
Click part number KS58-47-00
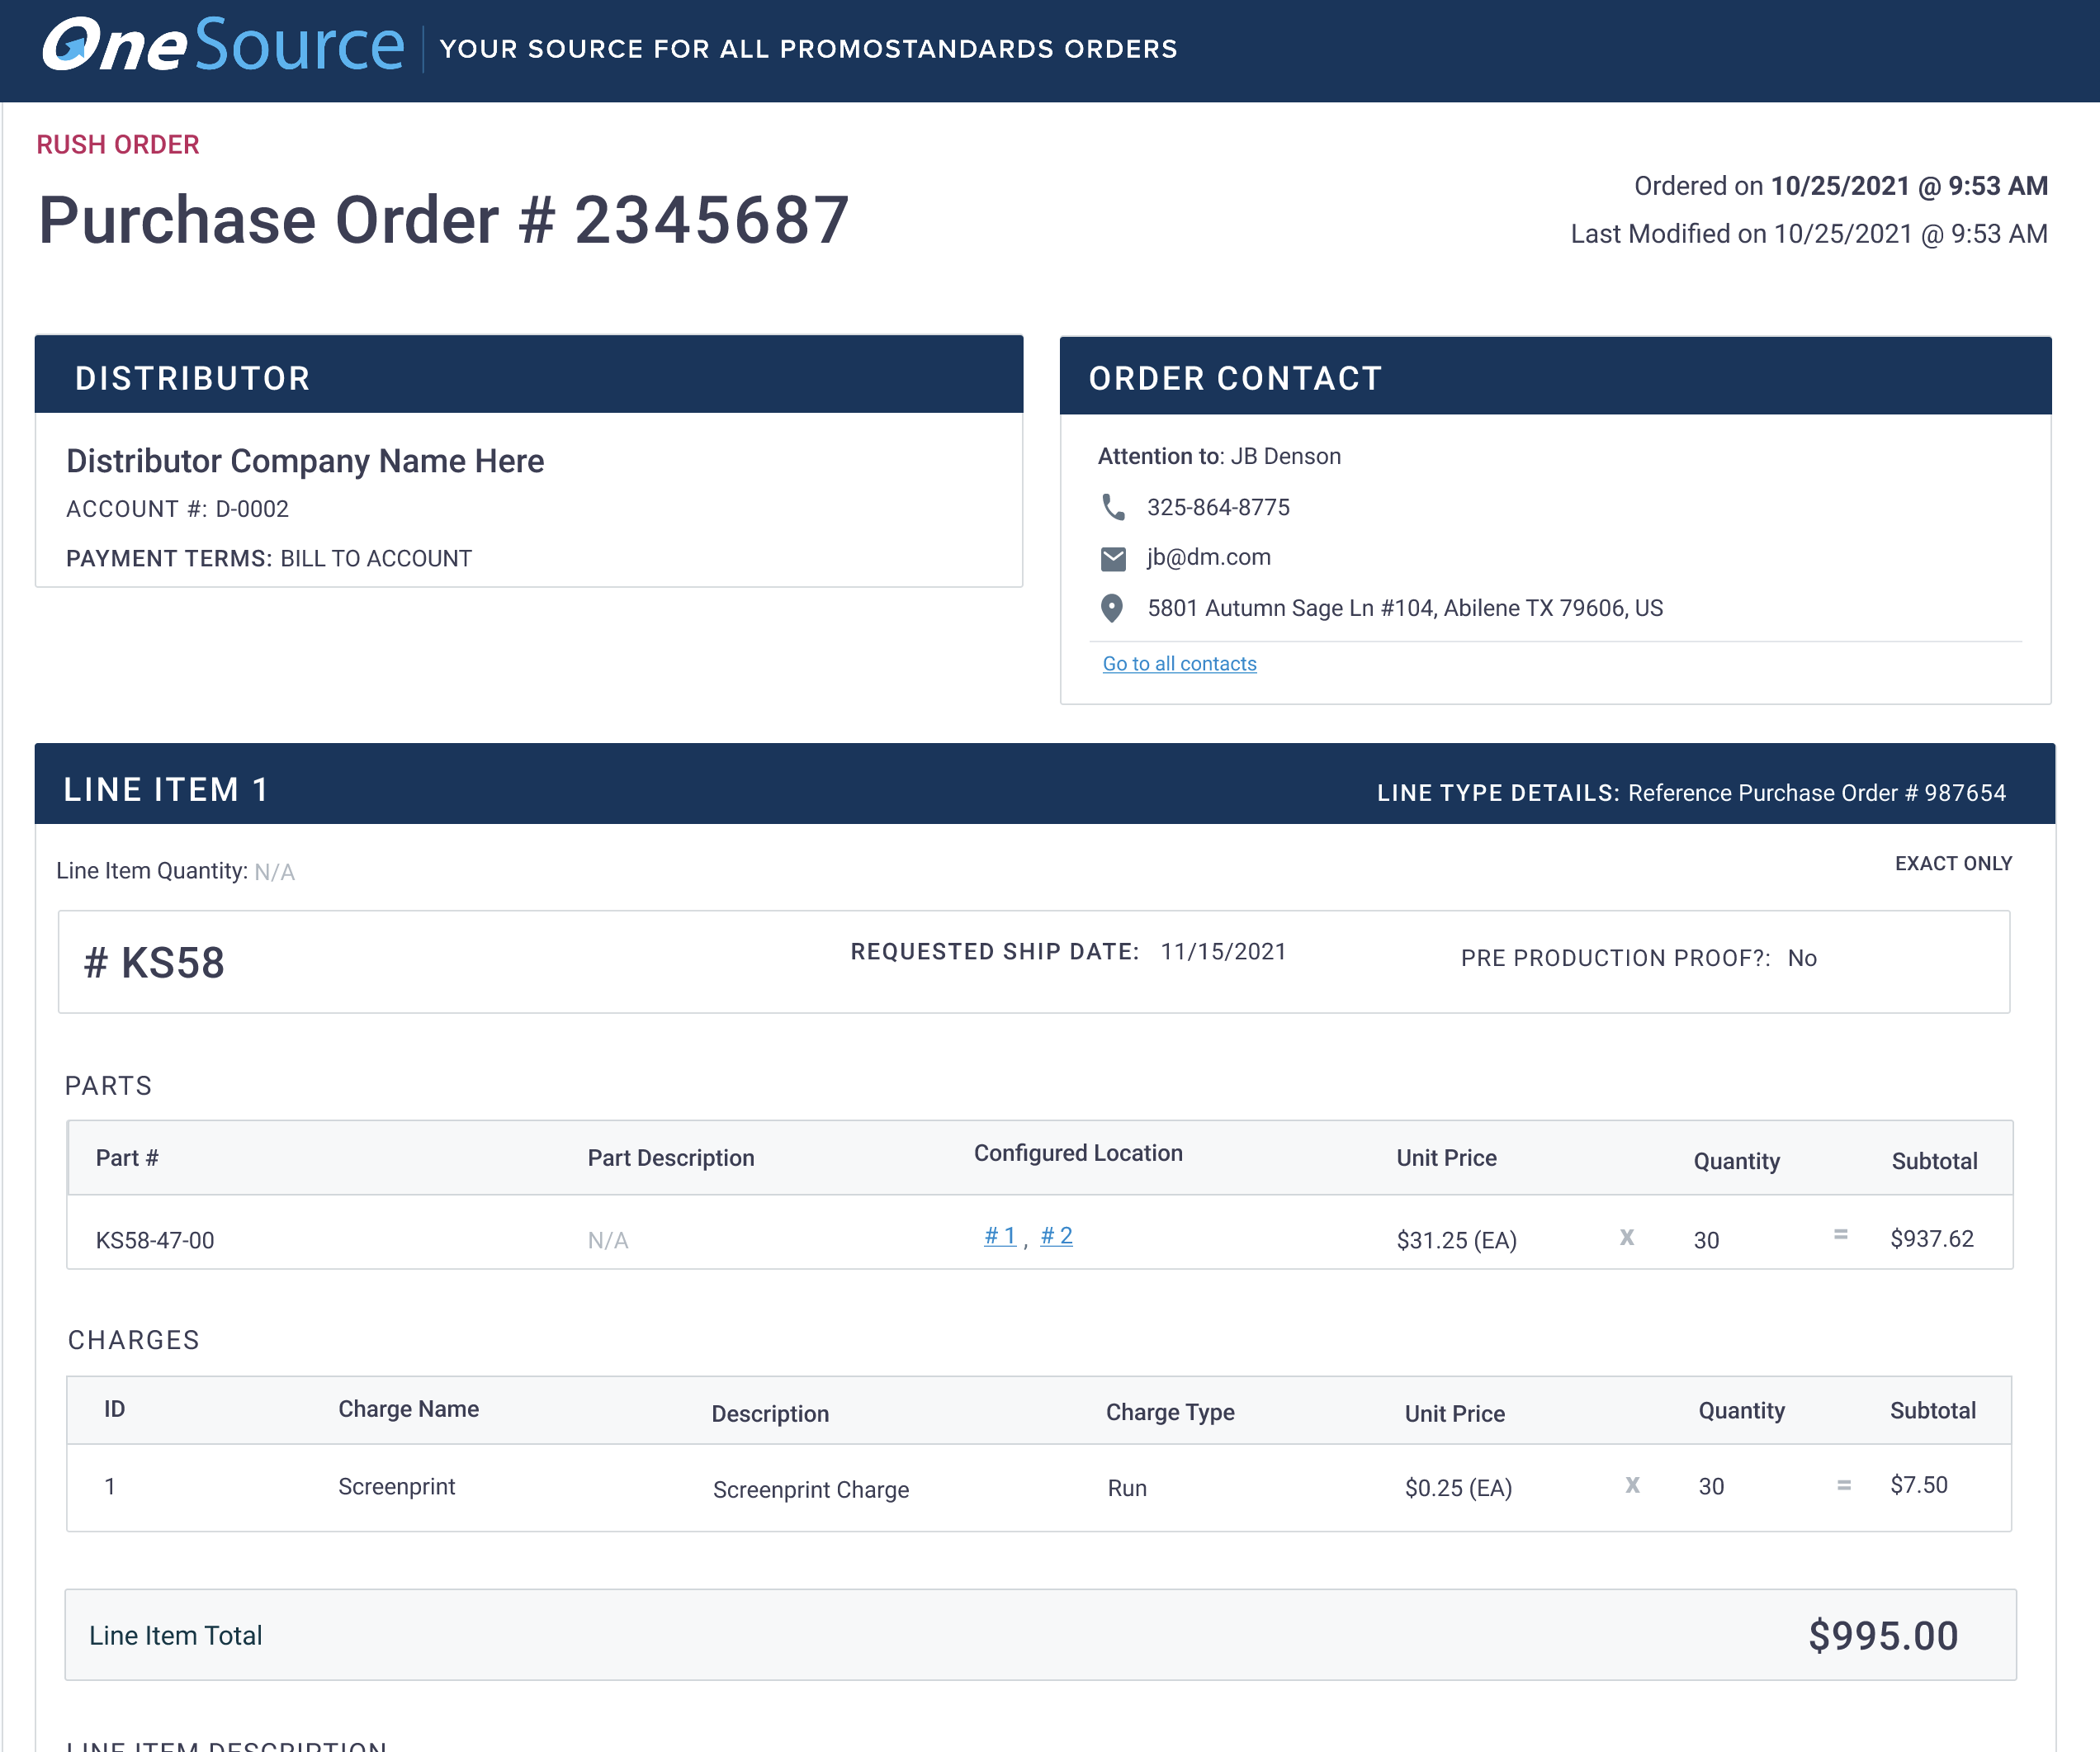(155, 1240)
